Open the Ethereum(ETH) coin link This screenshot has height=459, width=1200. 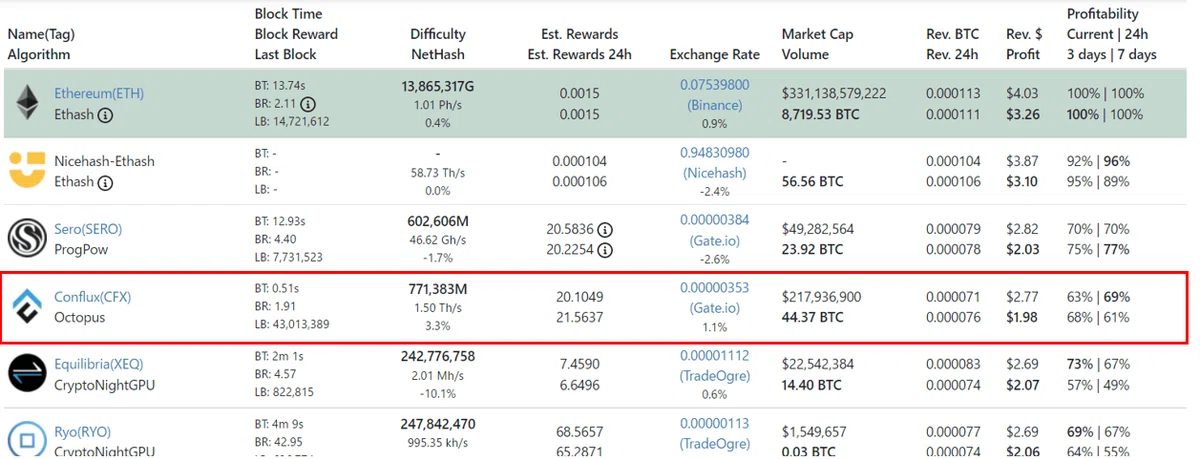coord(99,93)
